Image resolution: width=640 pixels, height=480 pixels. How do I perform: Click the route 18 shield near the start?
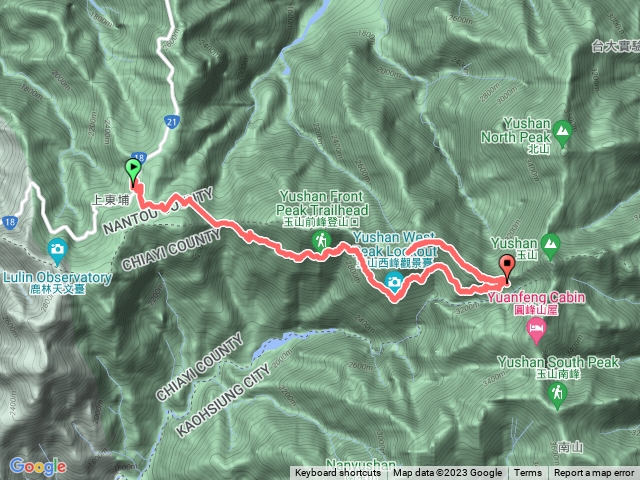click(139, 157)
